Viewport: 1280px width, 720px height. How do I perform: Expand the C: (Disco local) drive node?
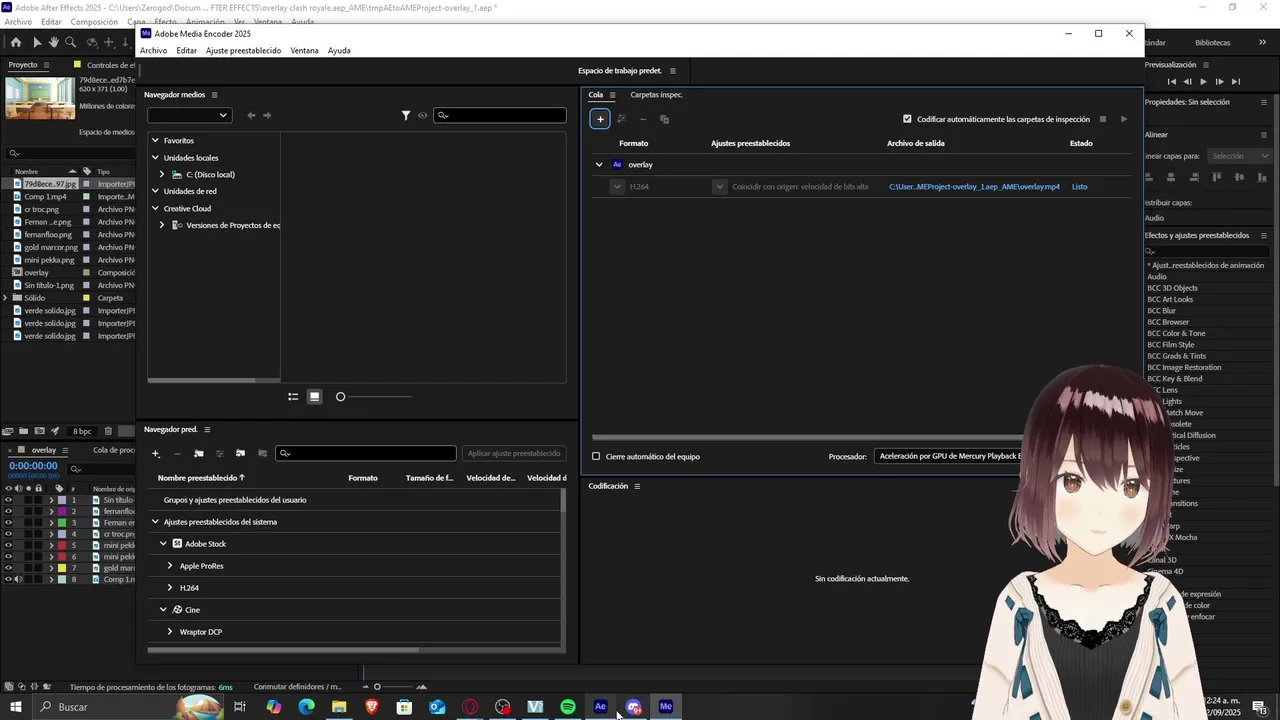(x=162, y=175)
